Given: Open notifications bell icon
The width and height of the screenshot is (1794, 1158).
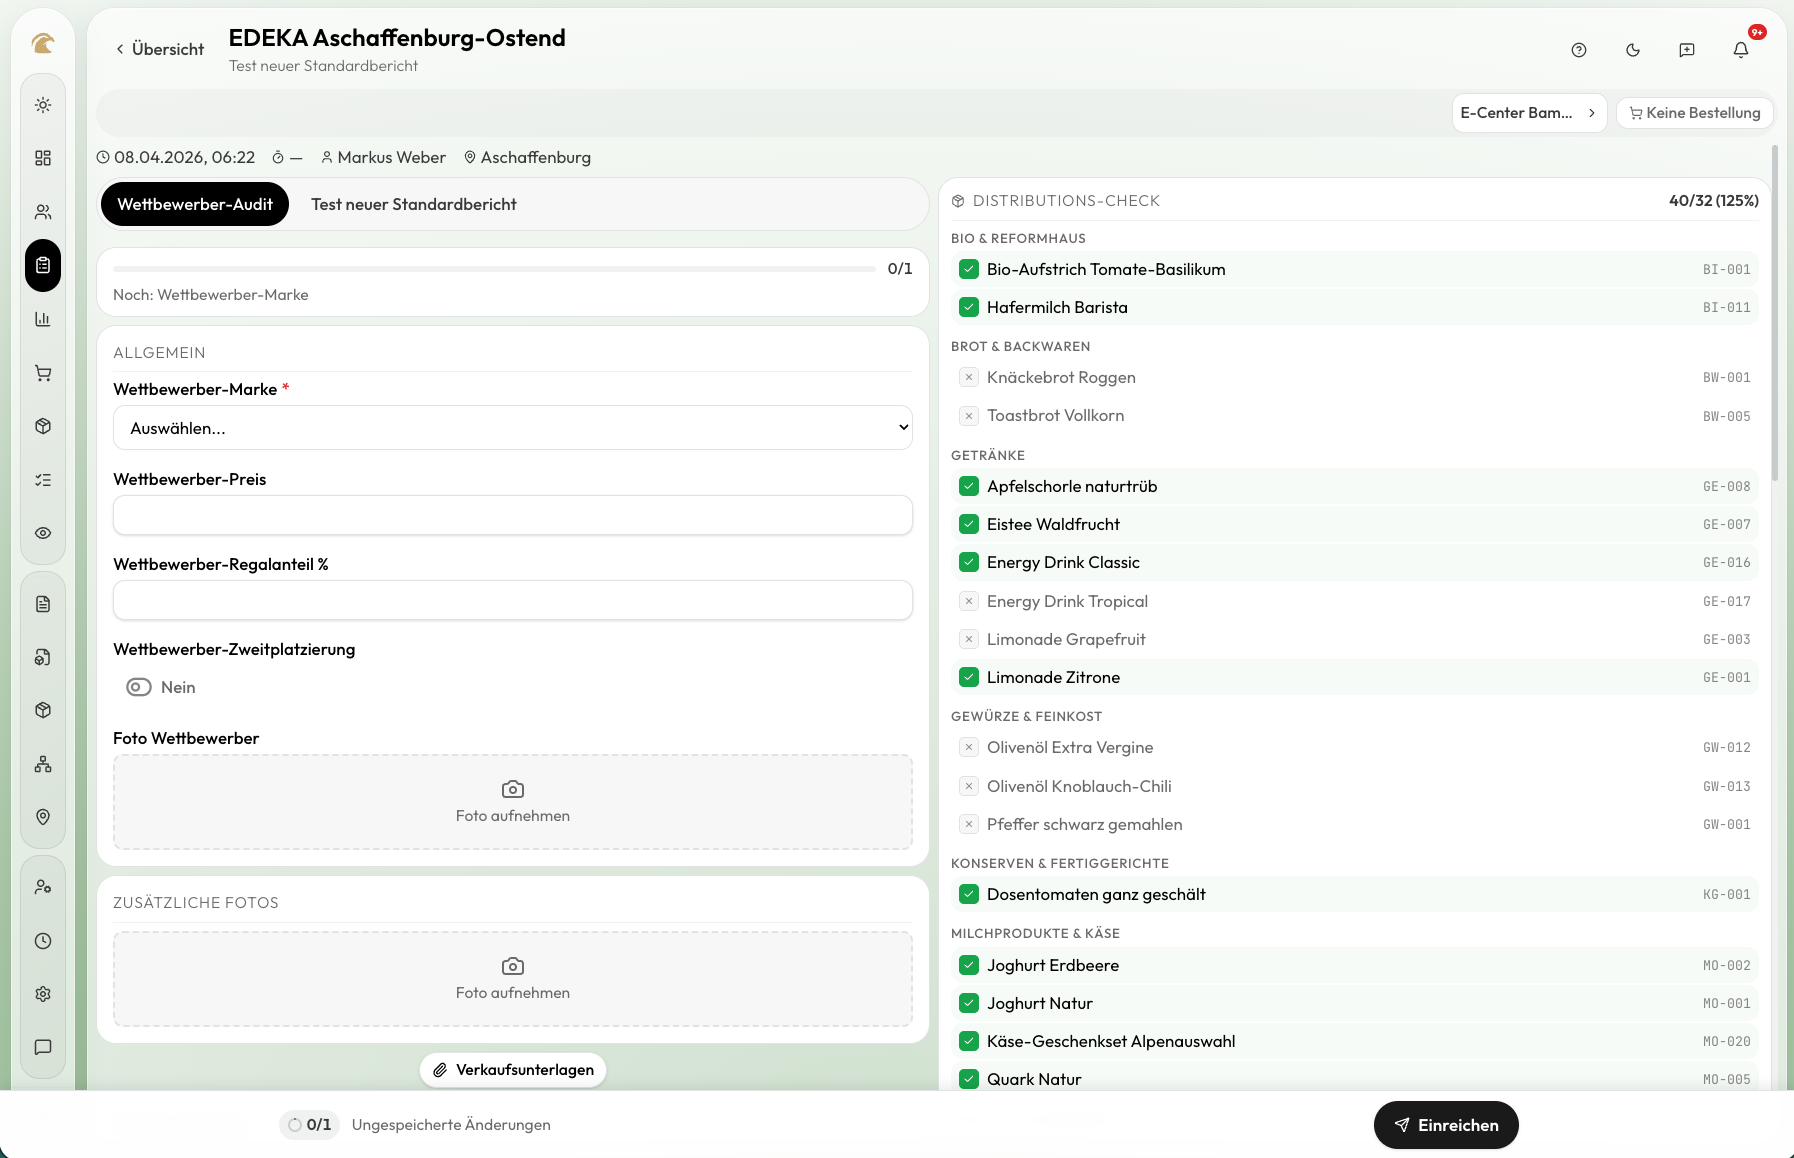Looking at the screenshot, I should 1741,50.
